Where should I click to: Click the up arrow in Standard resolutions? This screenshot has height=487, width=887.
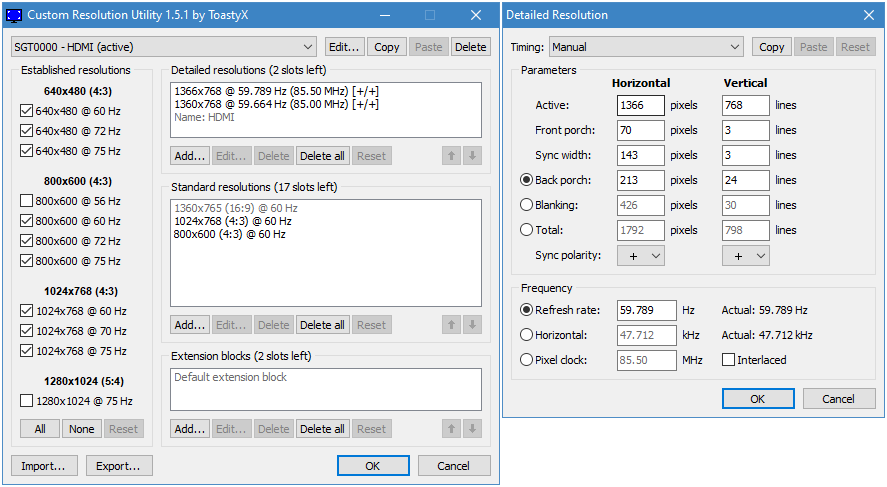451,325
